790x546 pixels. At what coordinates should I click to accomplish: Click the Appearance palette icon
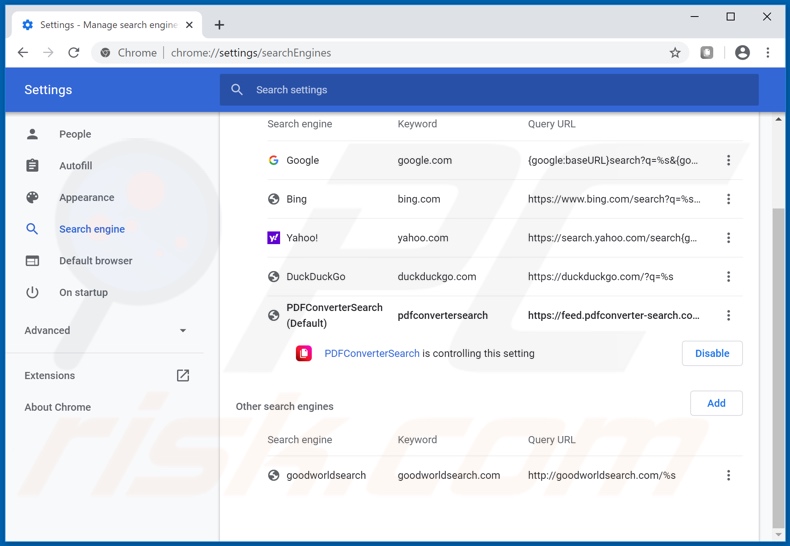point(32,197)
